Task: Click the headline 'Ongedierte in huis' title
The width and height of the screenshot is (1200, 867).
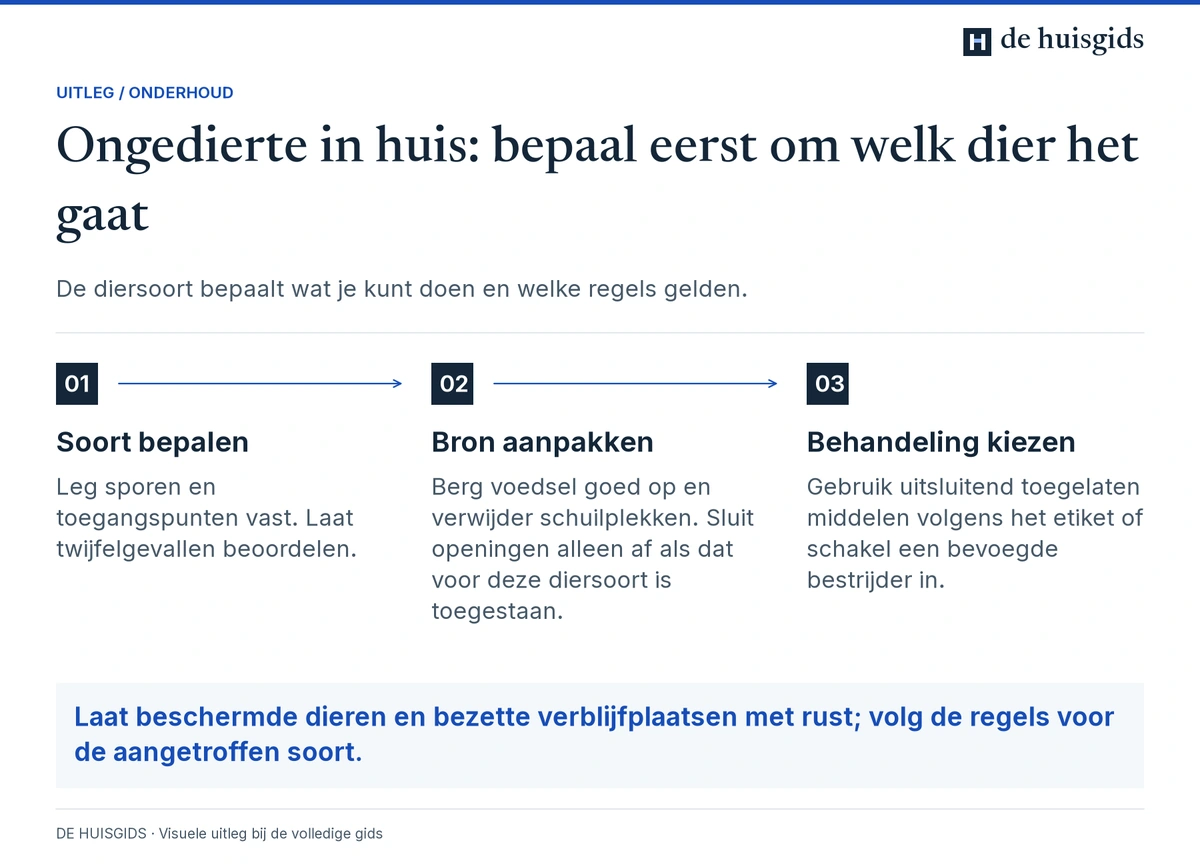Action: [598, 180]
